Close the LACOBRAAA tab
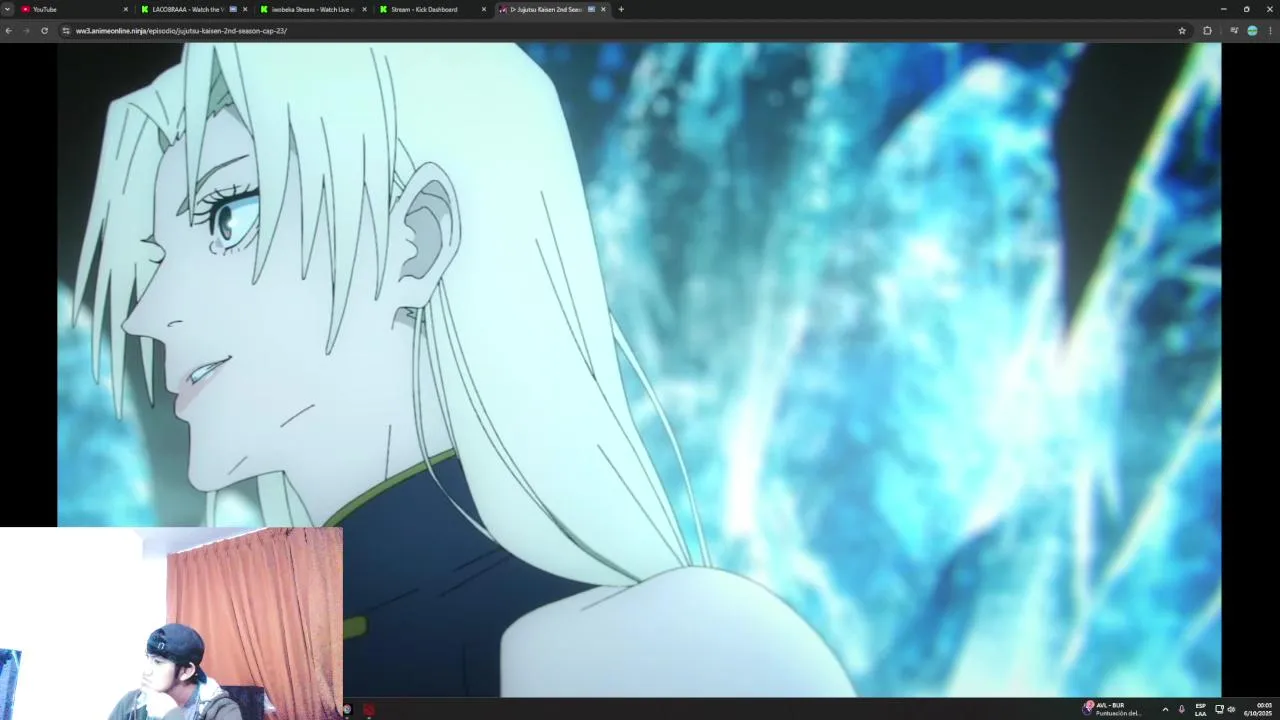 [245, 9]
